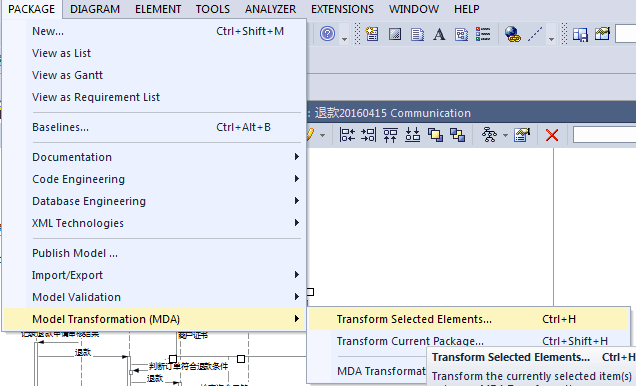Image resolution: width=636 pixels, height=386 pixels.
Task: Expand the layout tool dropdown arrow
Action: [505, 135]
